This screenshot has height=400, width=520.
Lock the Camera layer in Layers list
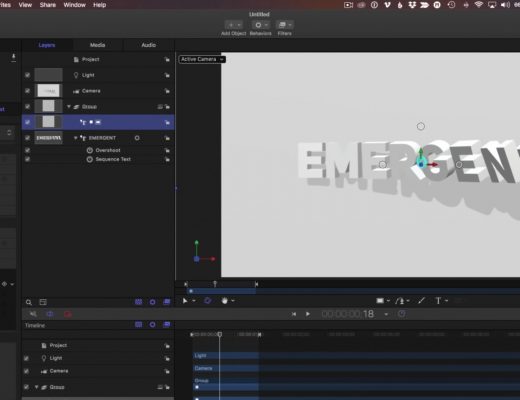click(167, 91)
